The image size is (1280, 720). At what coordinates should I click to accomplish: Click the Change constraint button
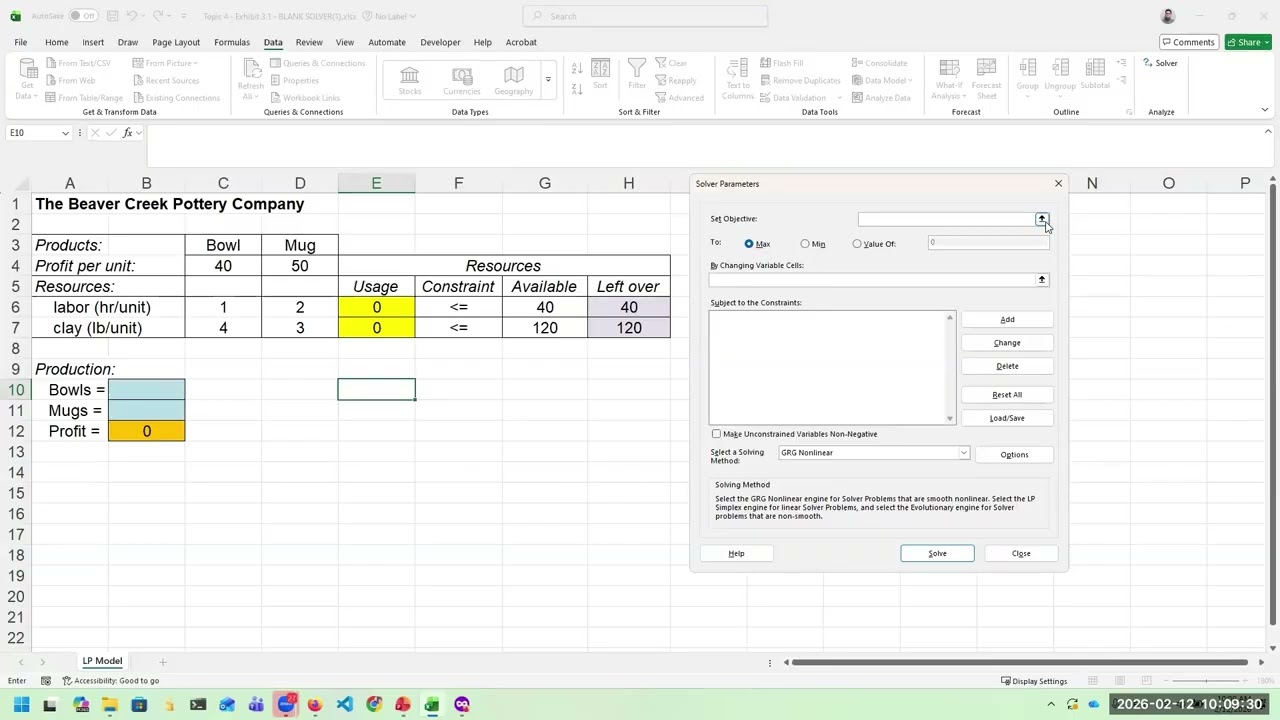coord(1007,343)
